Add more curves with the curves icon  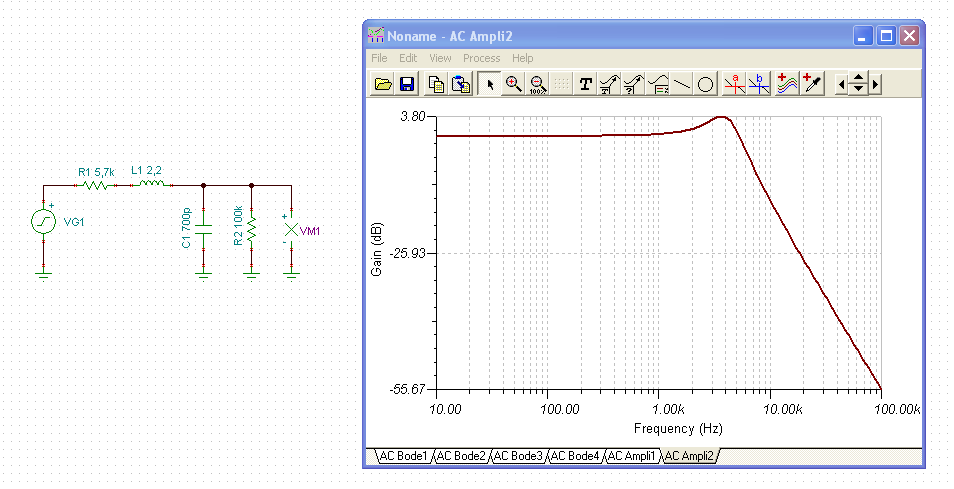pos(787,84)
